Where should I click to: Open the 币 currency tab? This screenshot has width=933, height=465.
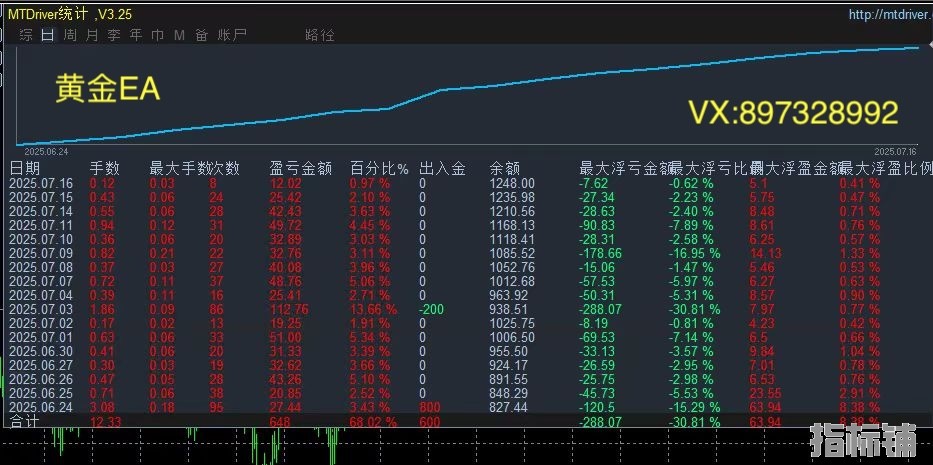158,35
